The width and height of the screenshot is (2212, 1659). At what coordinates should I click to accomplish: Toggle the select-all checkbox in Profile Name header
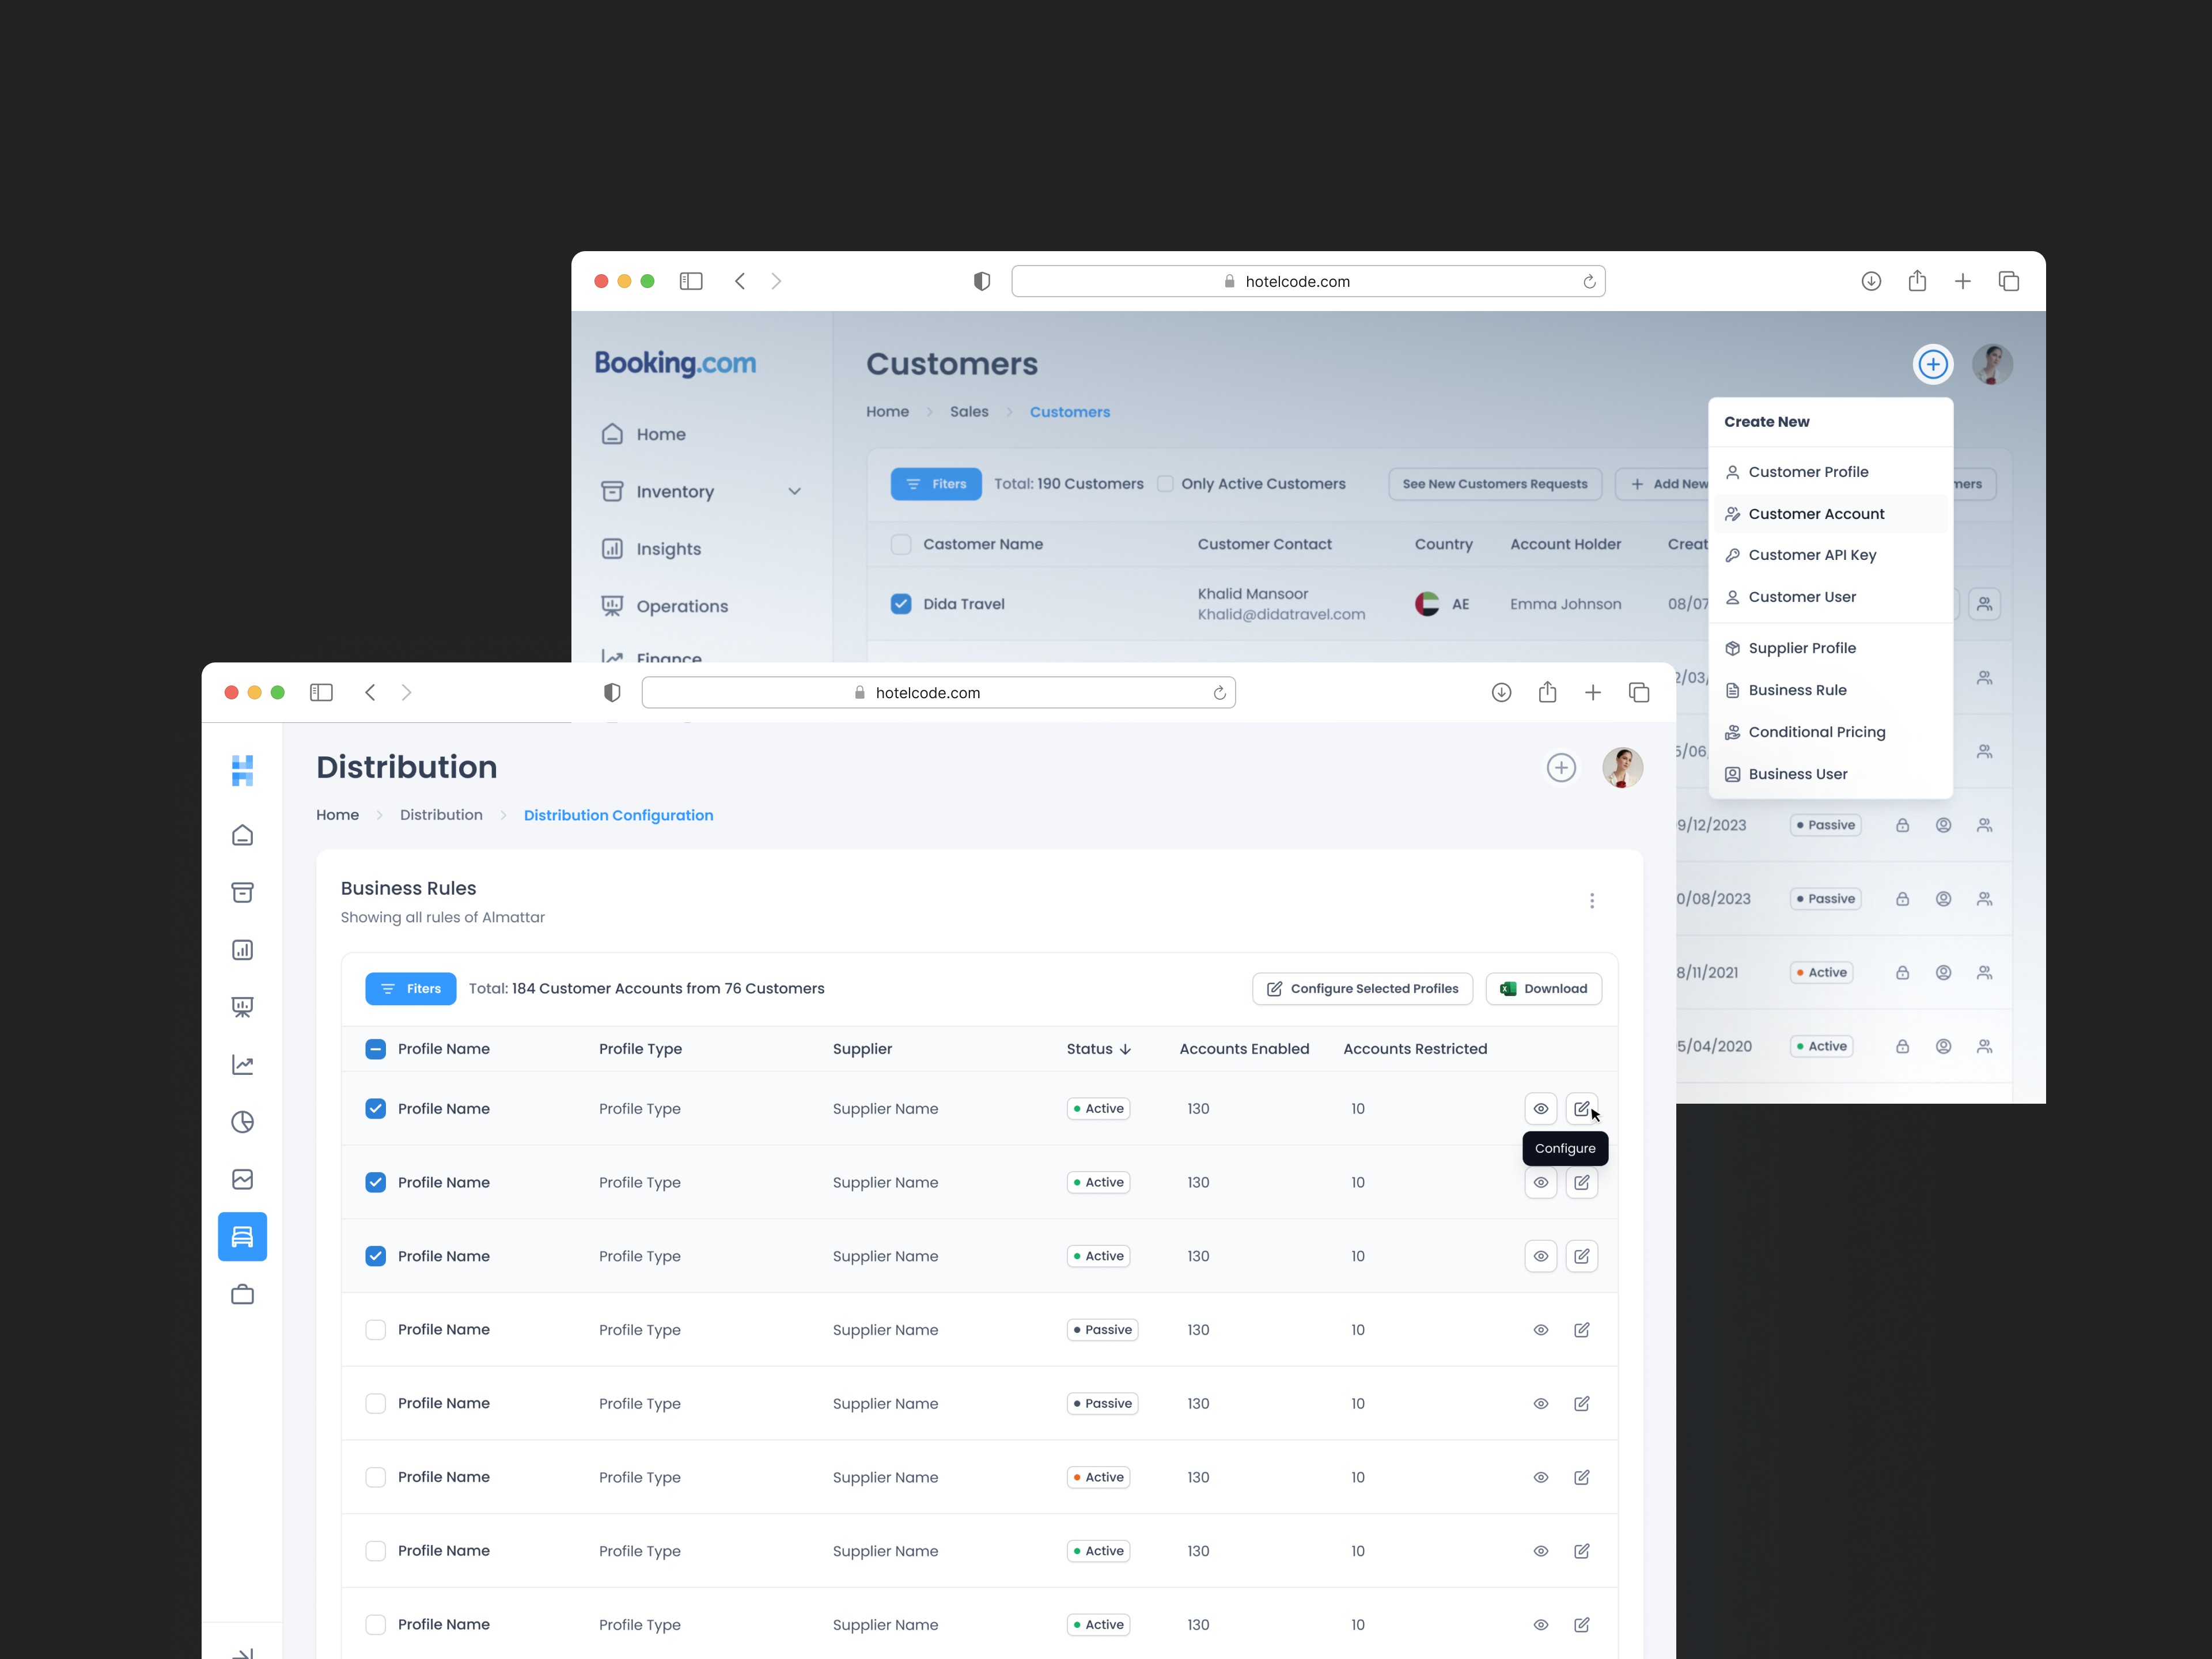click(375, 1048)
